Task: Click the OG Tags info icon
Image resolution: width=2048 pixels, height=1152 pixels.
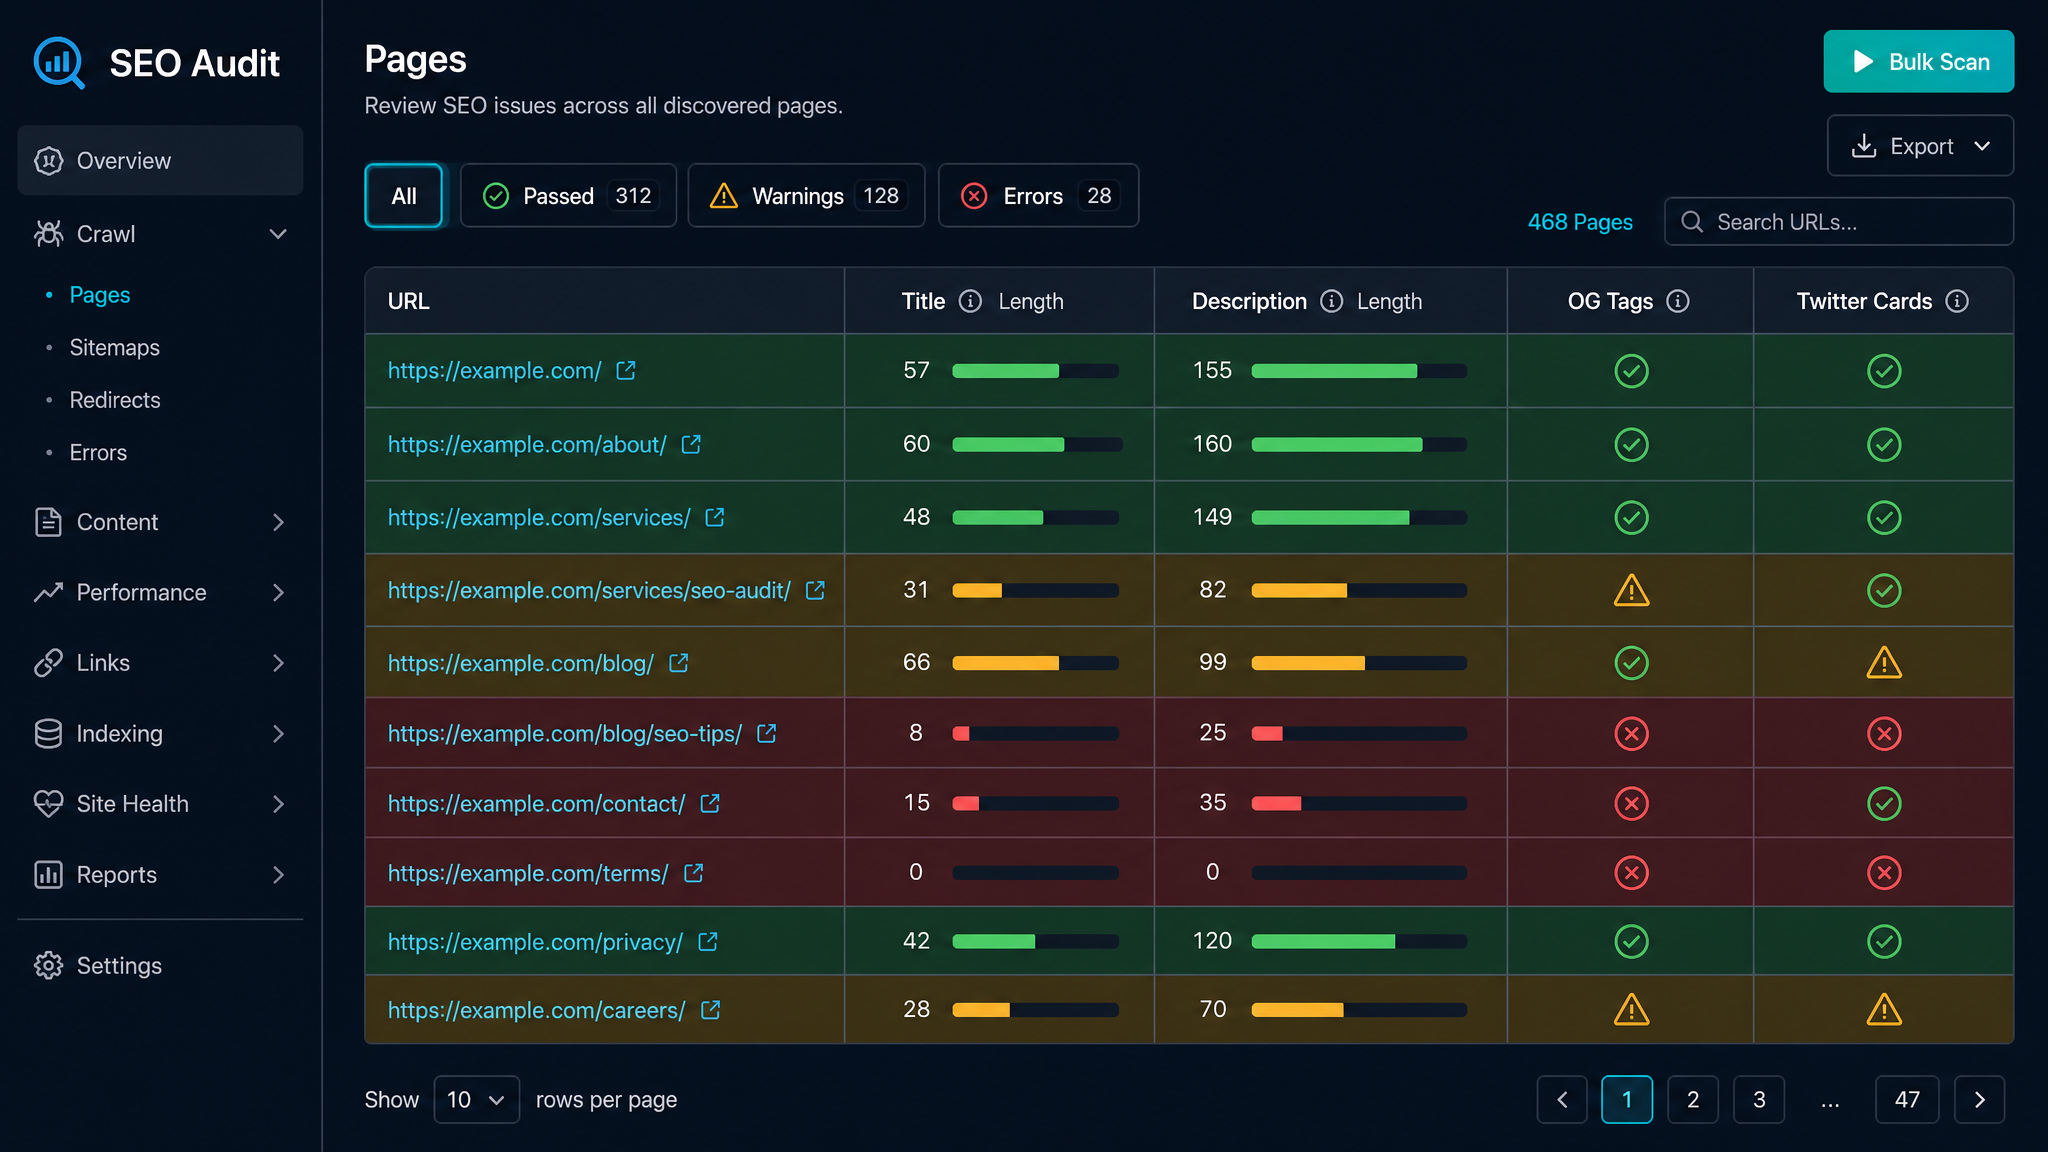Action: point(1678,301)
